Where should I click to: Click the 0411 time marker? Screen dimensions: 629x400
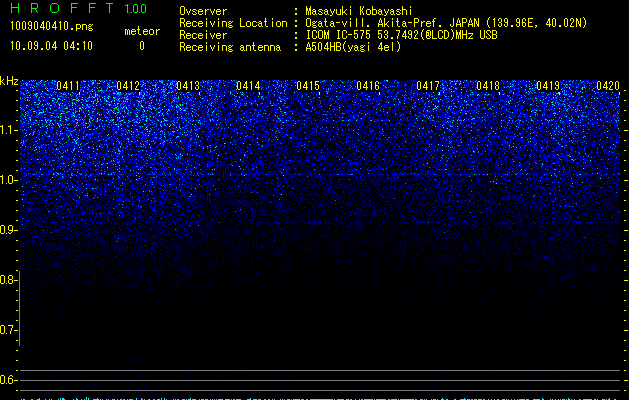pyautogui.click(x=68, y=86)
